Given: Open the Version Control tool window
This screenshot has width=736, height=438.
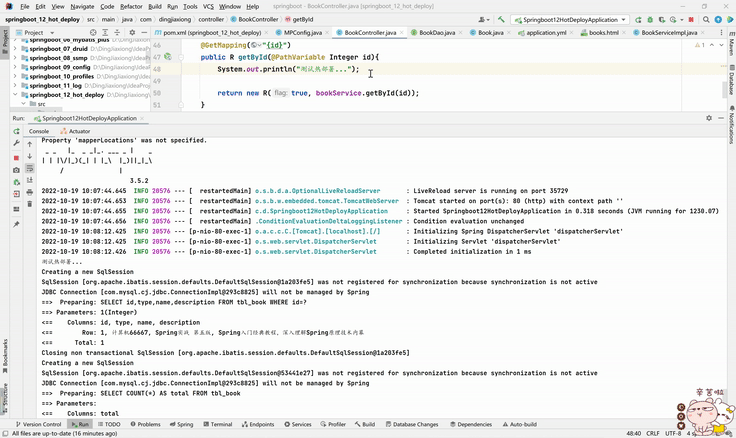Looking at the screenshot, I should (38, 424).
